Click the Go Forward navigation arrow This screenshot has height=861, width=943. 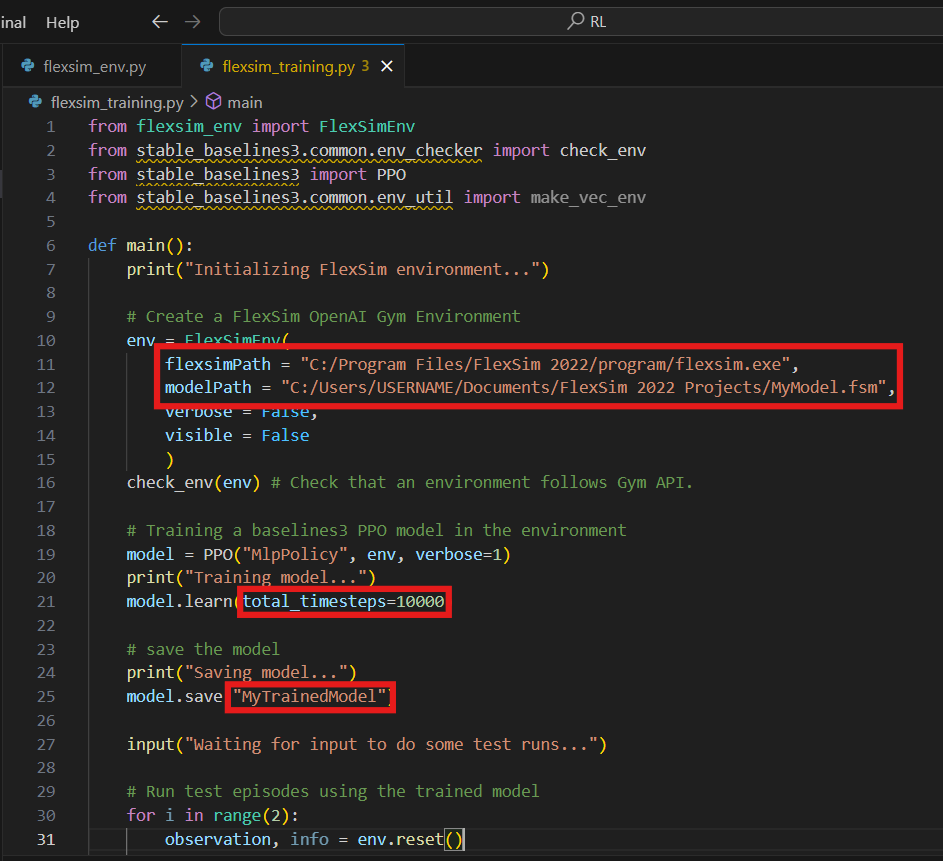pos(193,22)
